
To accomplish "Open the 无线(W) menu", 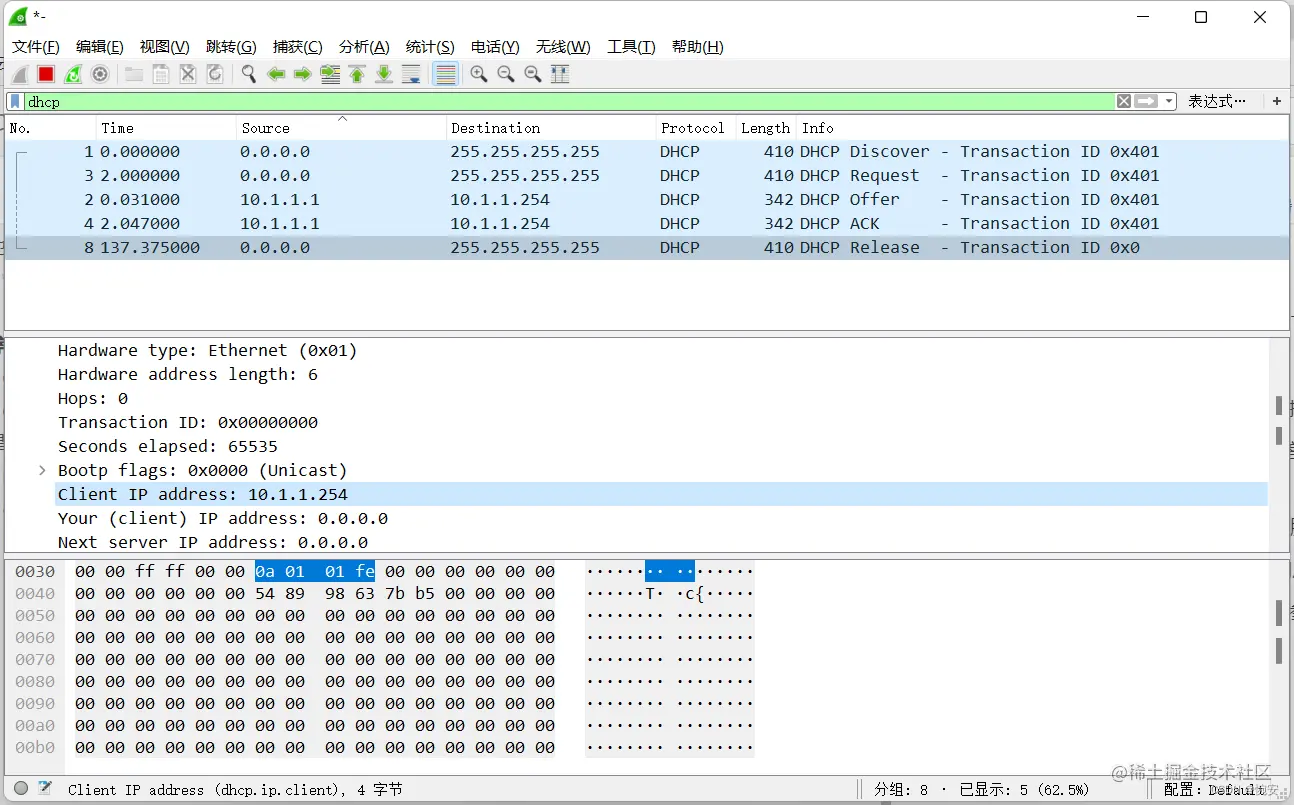I will tap(563, 47).
